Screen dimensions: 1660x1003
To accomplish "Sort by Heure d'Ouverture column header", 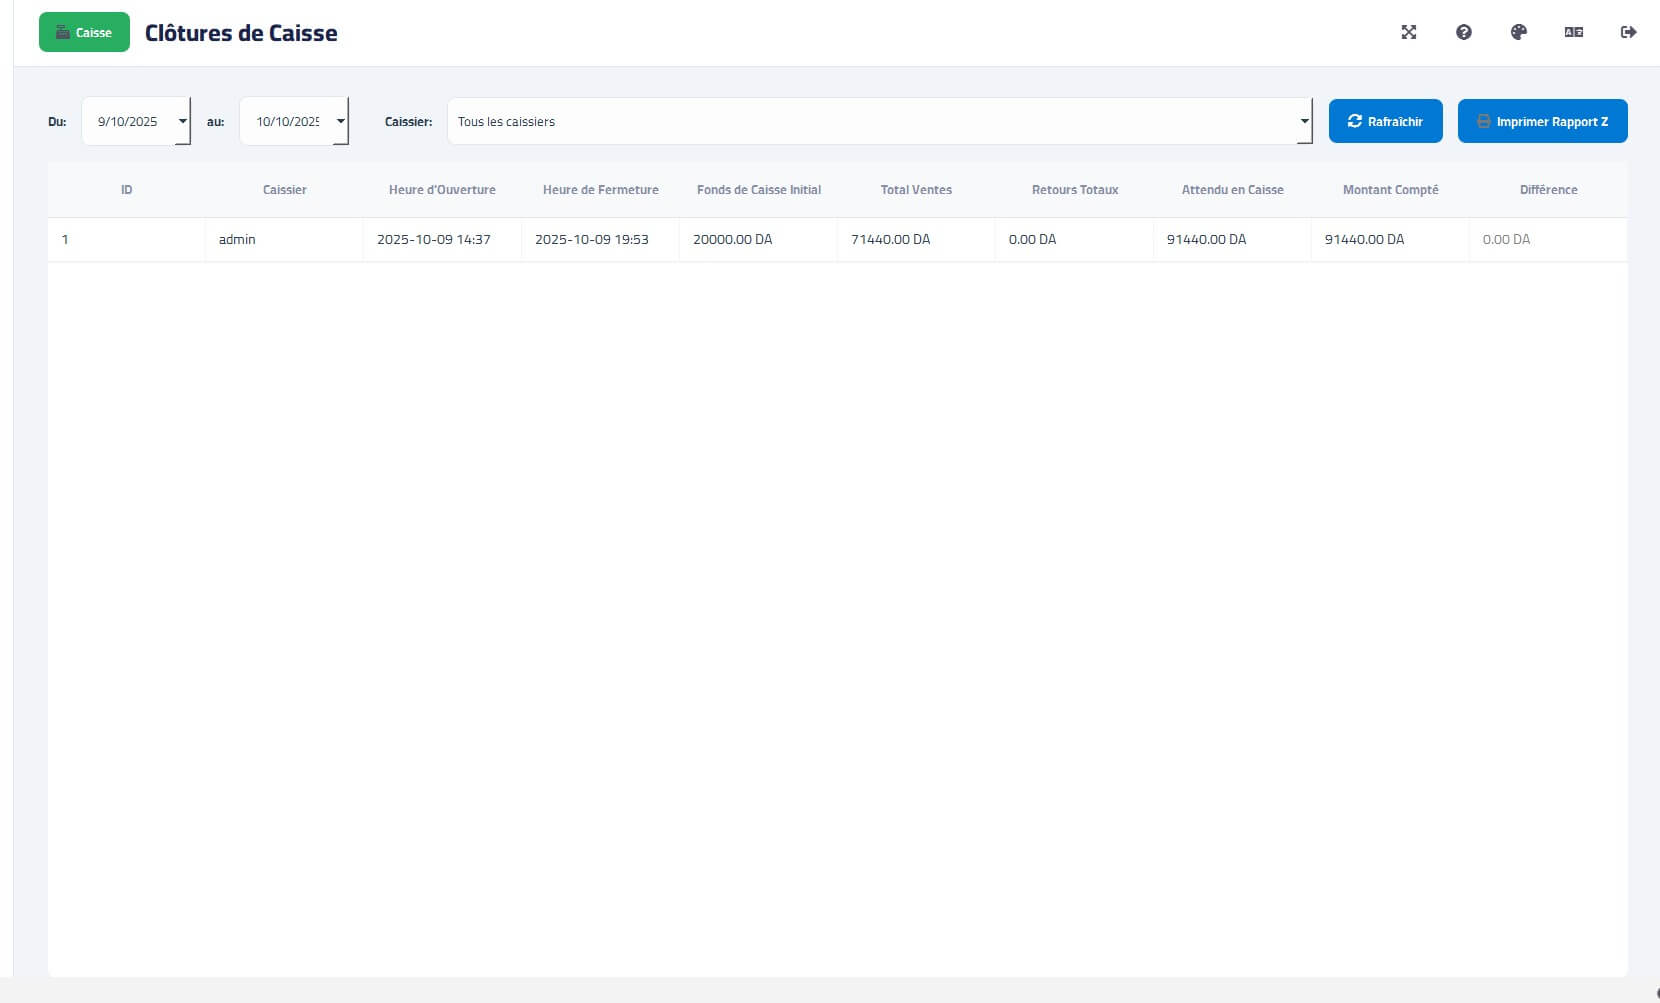I will pyautogui.click(x=442, y=190).
